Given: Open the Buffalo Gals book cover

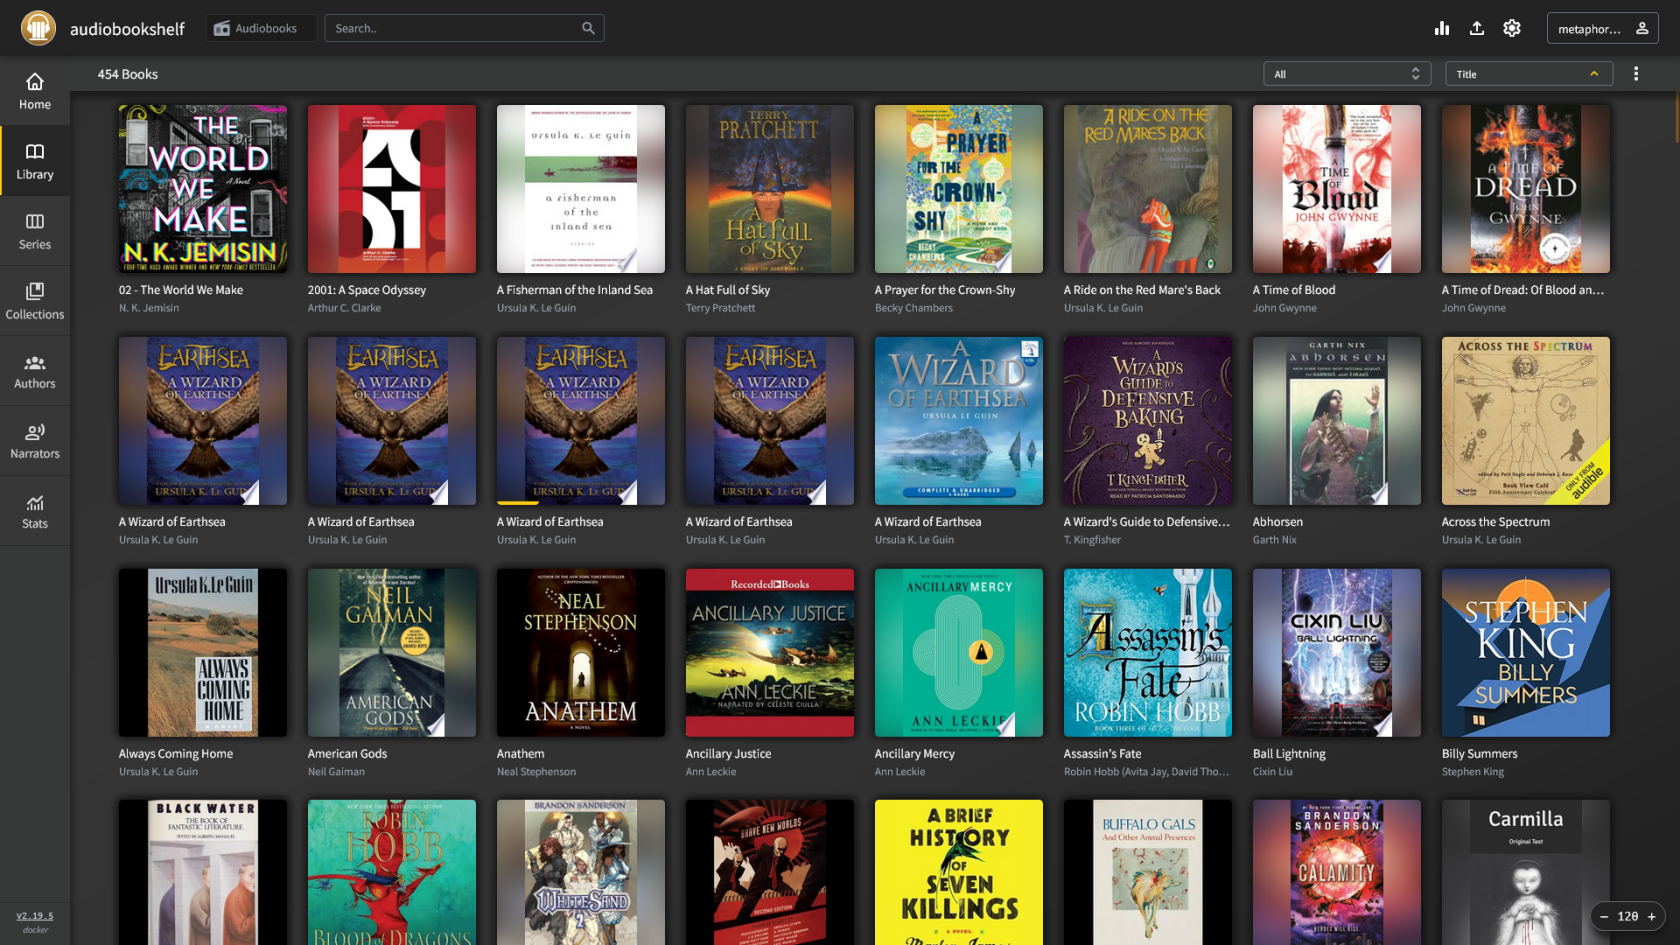Looking at the screenshot, I should [x=1148, y=872].
